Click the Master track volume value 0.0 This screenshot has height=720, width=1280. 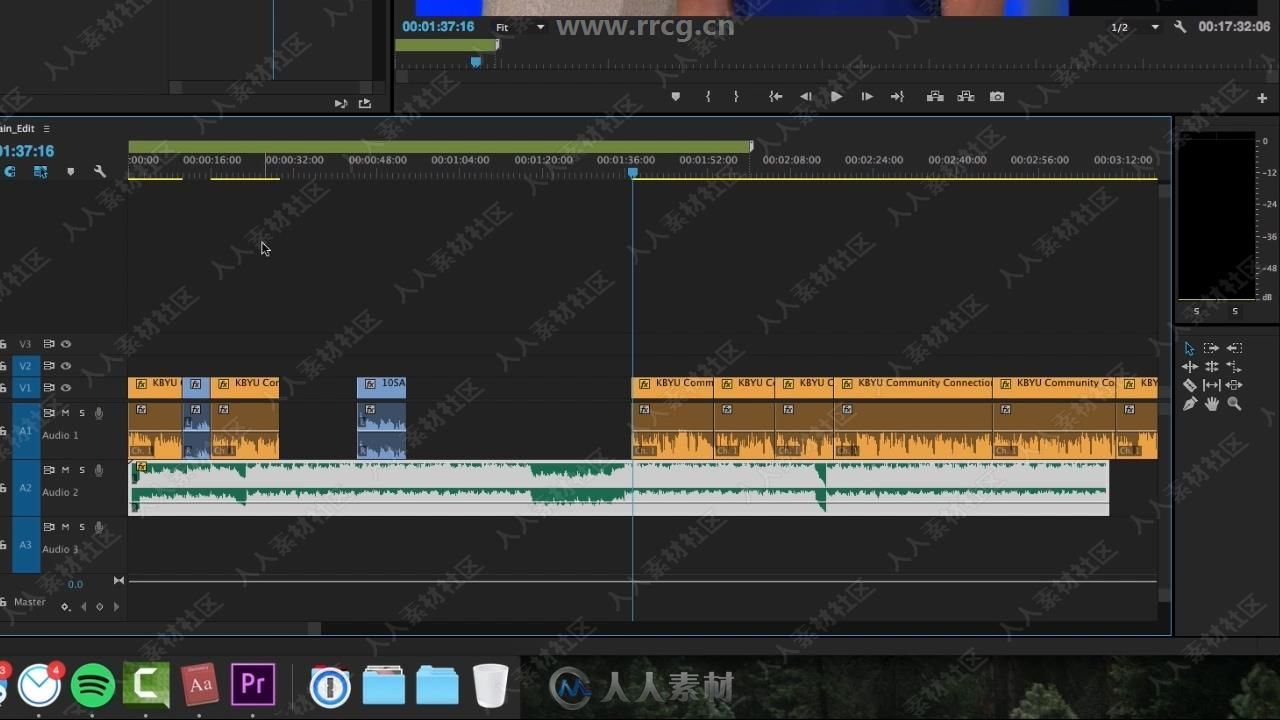point(75,584)
